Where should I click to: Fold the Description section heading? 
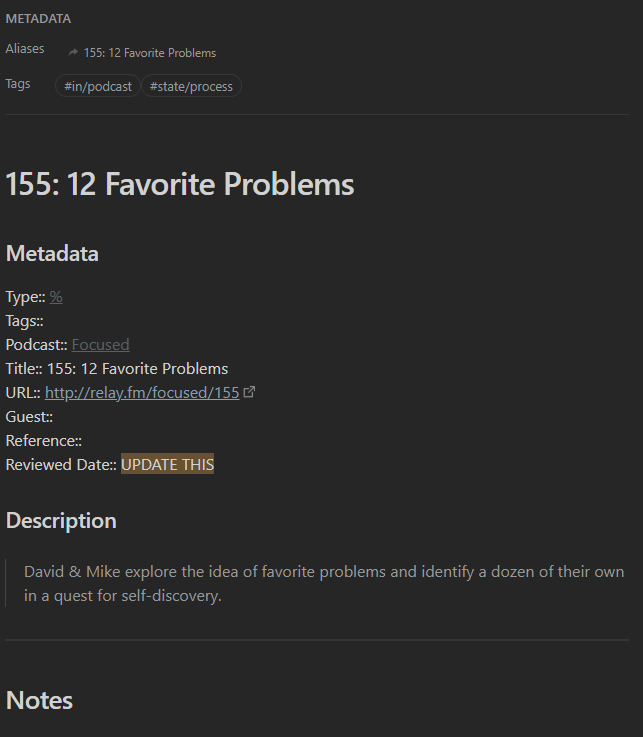[61, 521]
